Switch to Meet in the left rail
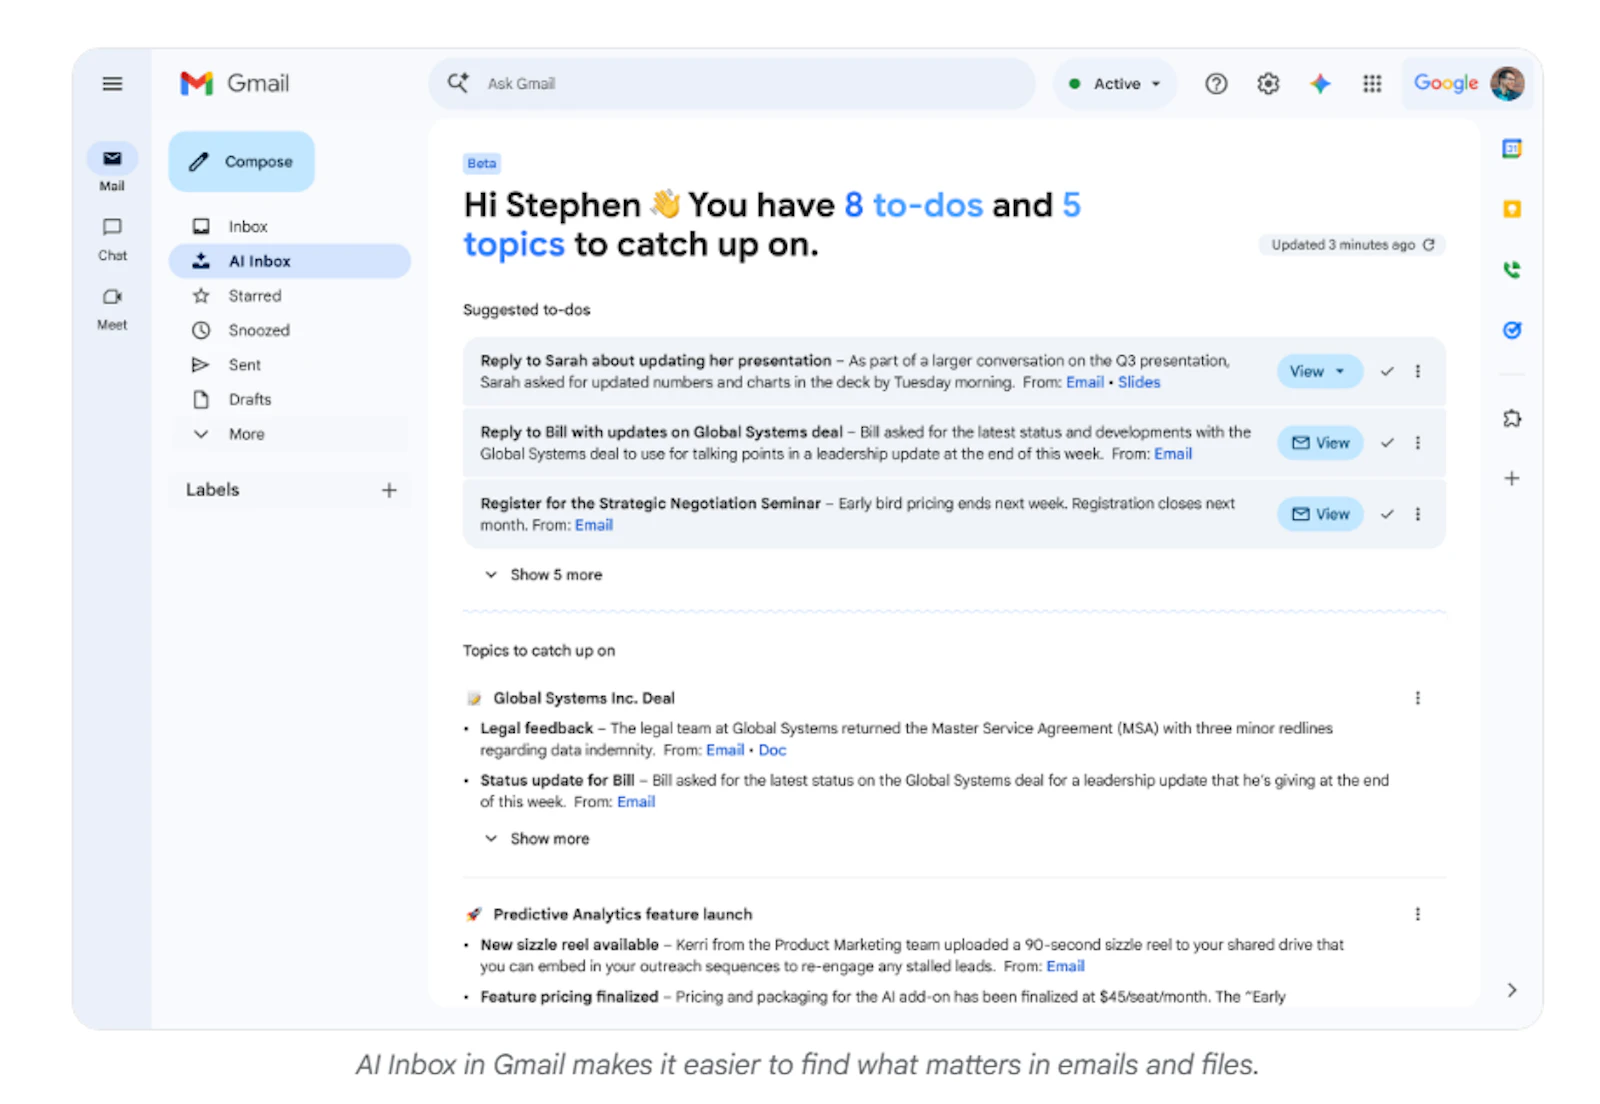The image size is (1600, 1104). [x=112, y=305]
